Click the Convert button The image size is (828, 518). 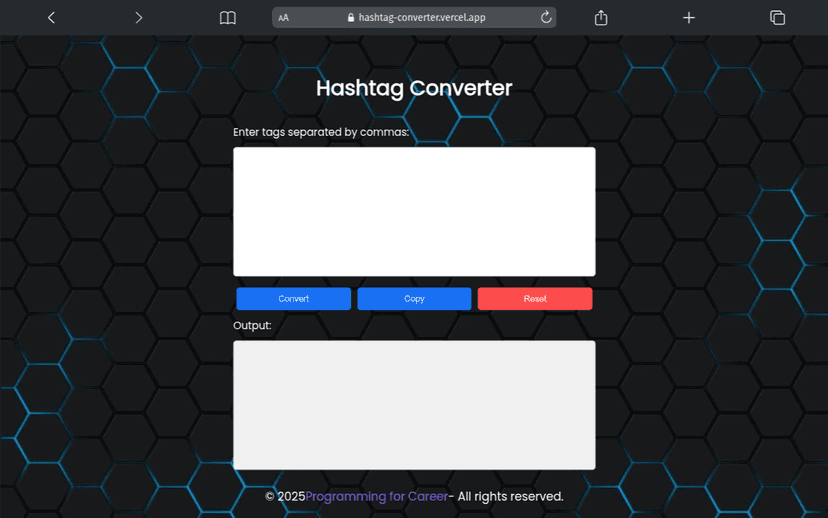click(x=294, y=299)
